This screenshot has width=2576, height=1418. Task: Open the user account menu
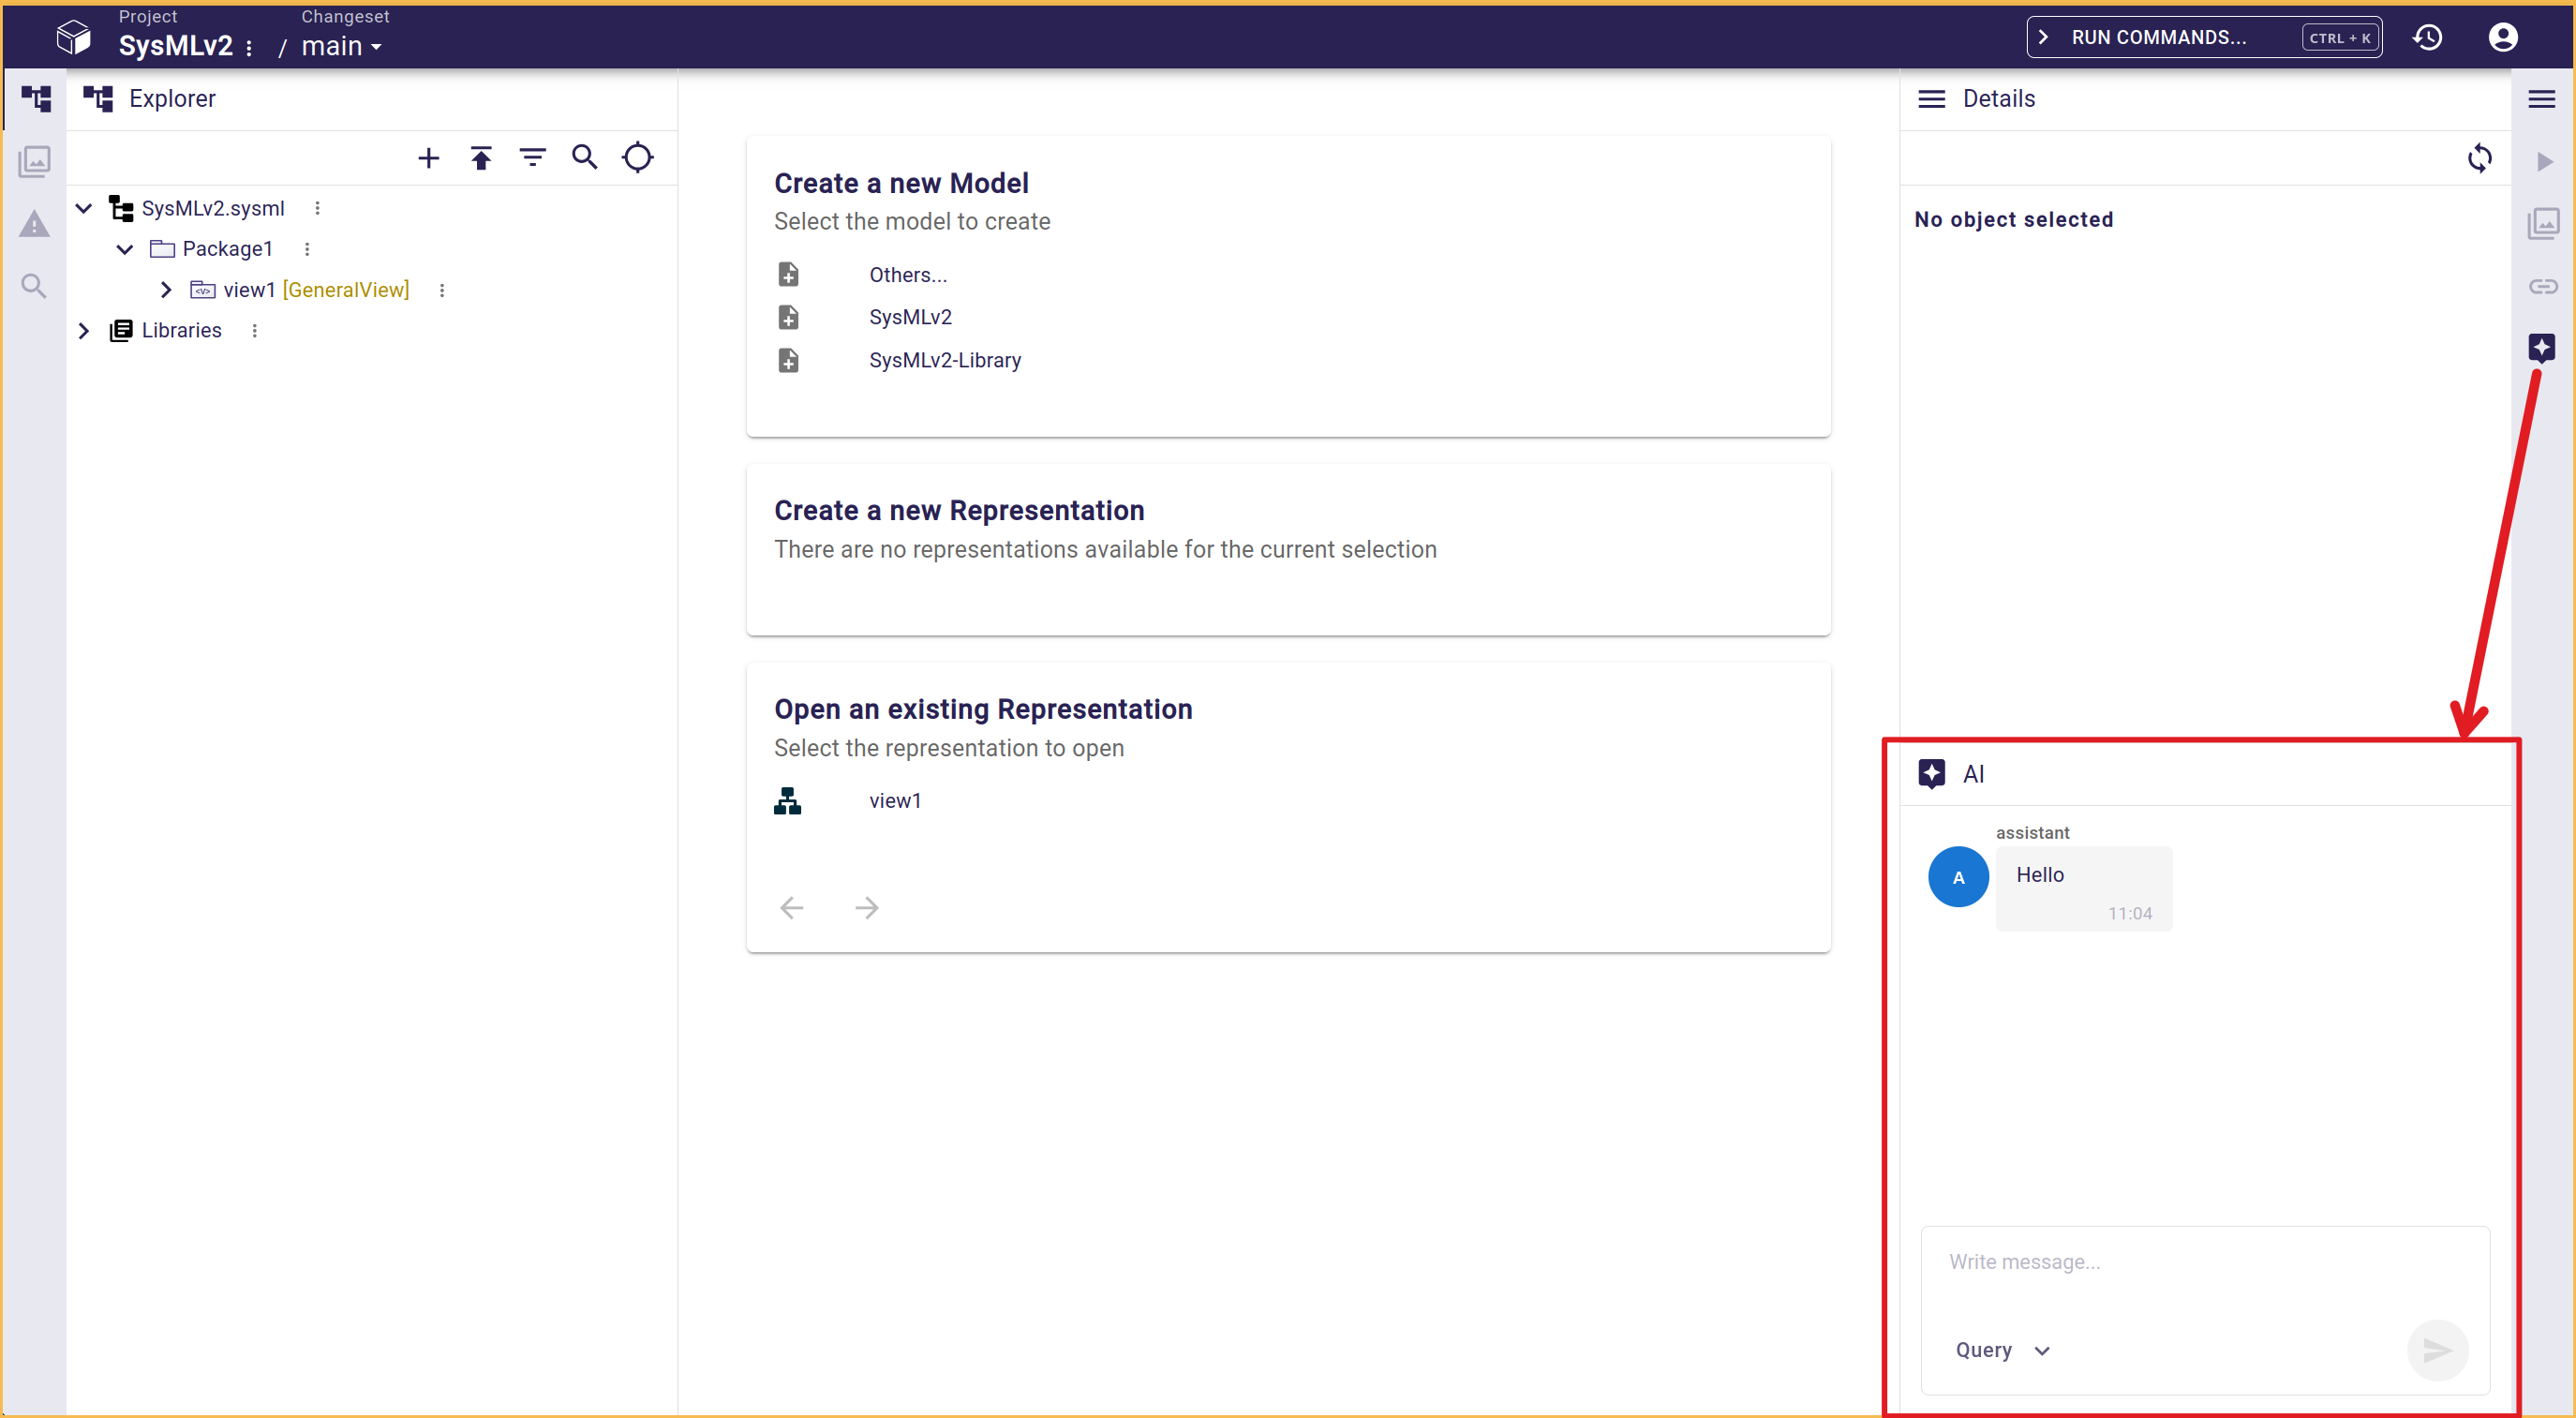click(2503, 37)
